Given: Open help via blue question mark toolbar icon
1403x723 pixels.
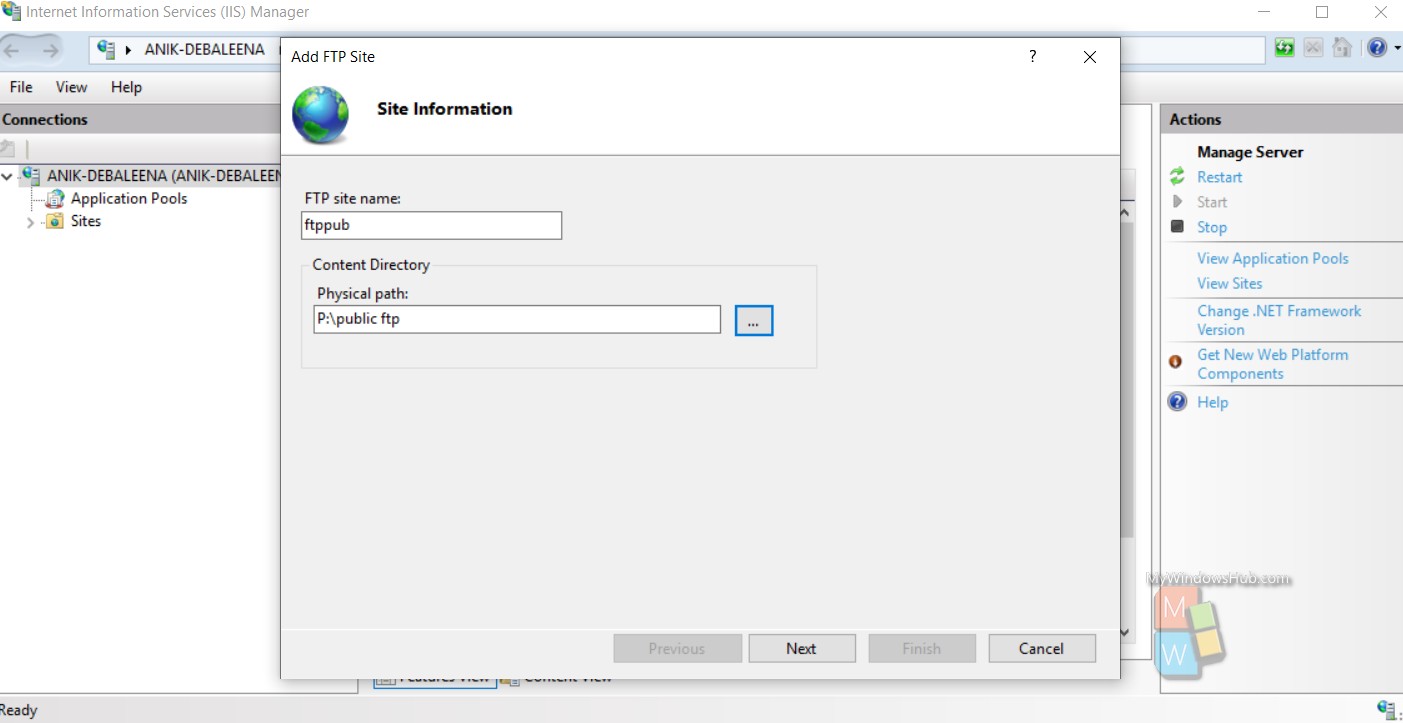Looking at the screenshot, I should 1377,48.
